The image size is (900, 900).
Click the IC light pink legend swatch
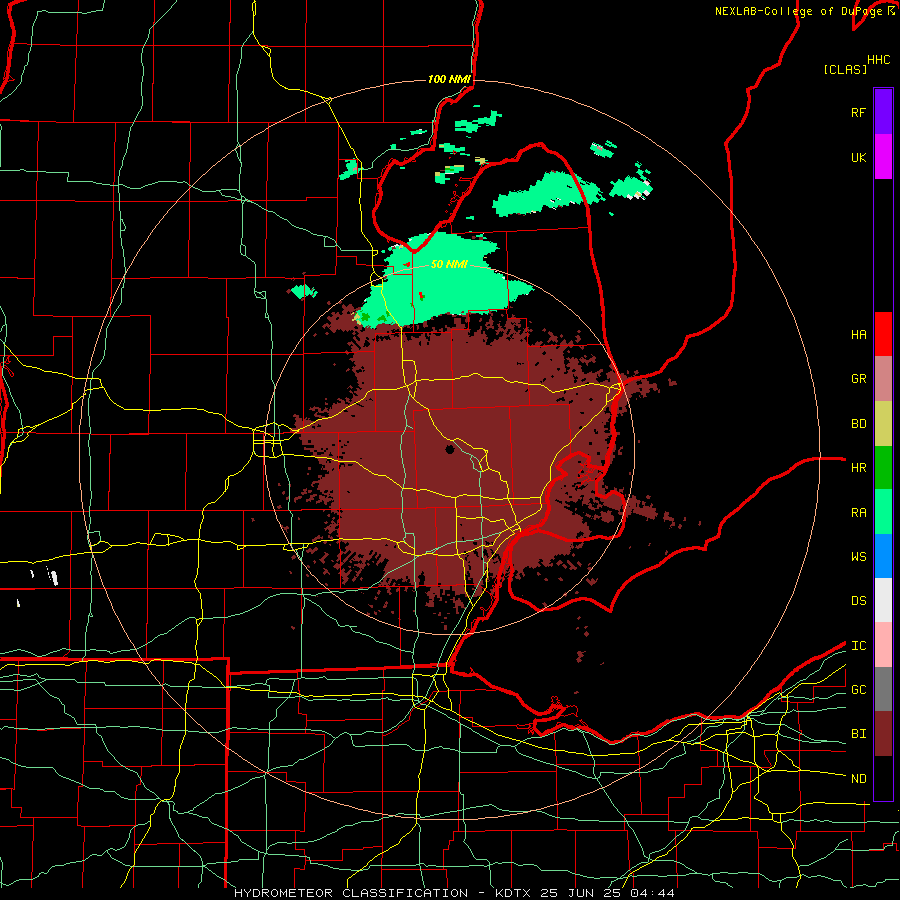(x=883, y=645)
